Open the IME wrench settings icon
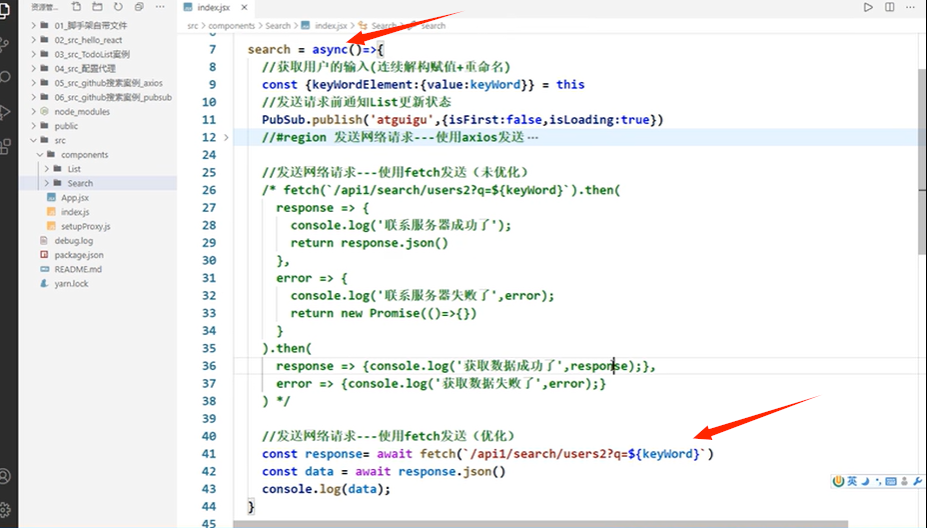Image resolution: width=927 pixels, height=528 pixels. coord(918,481)
